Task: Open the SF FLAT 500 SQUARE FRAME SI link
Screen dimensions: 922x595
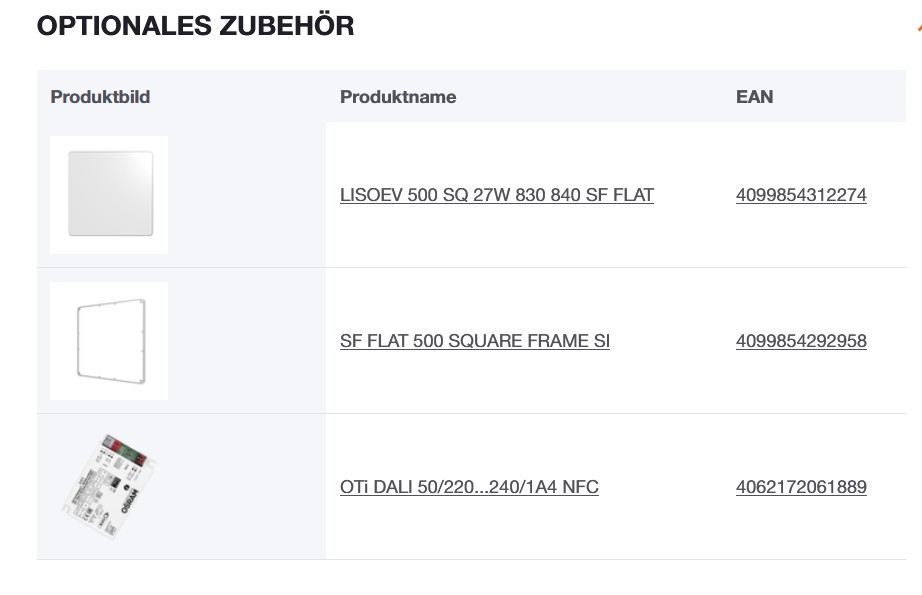Action: pos(474,341)
